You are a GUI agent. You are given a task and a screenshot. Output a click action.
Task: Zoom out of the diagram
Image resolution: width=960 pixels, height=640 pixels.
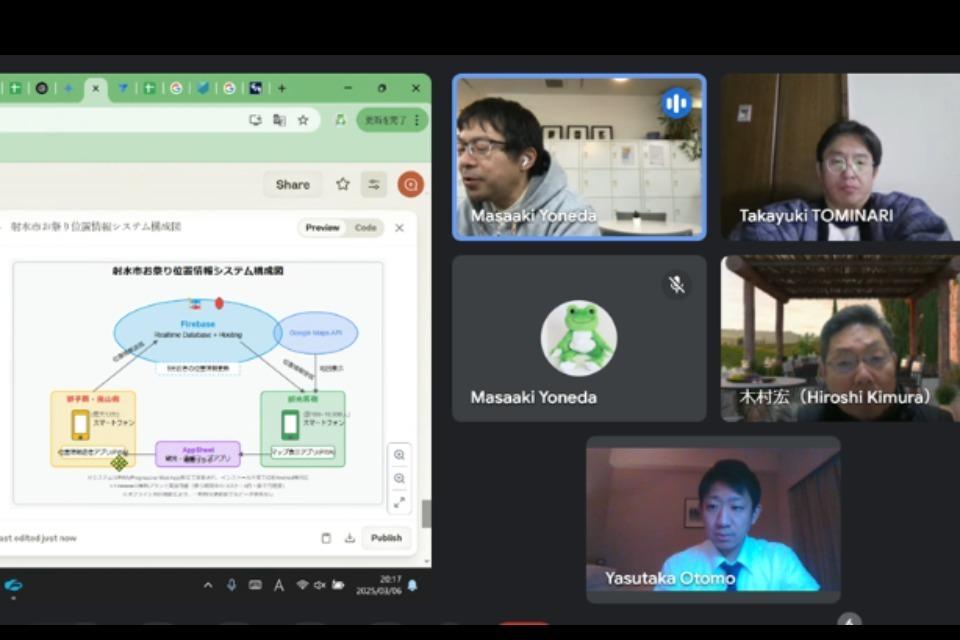399,479
